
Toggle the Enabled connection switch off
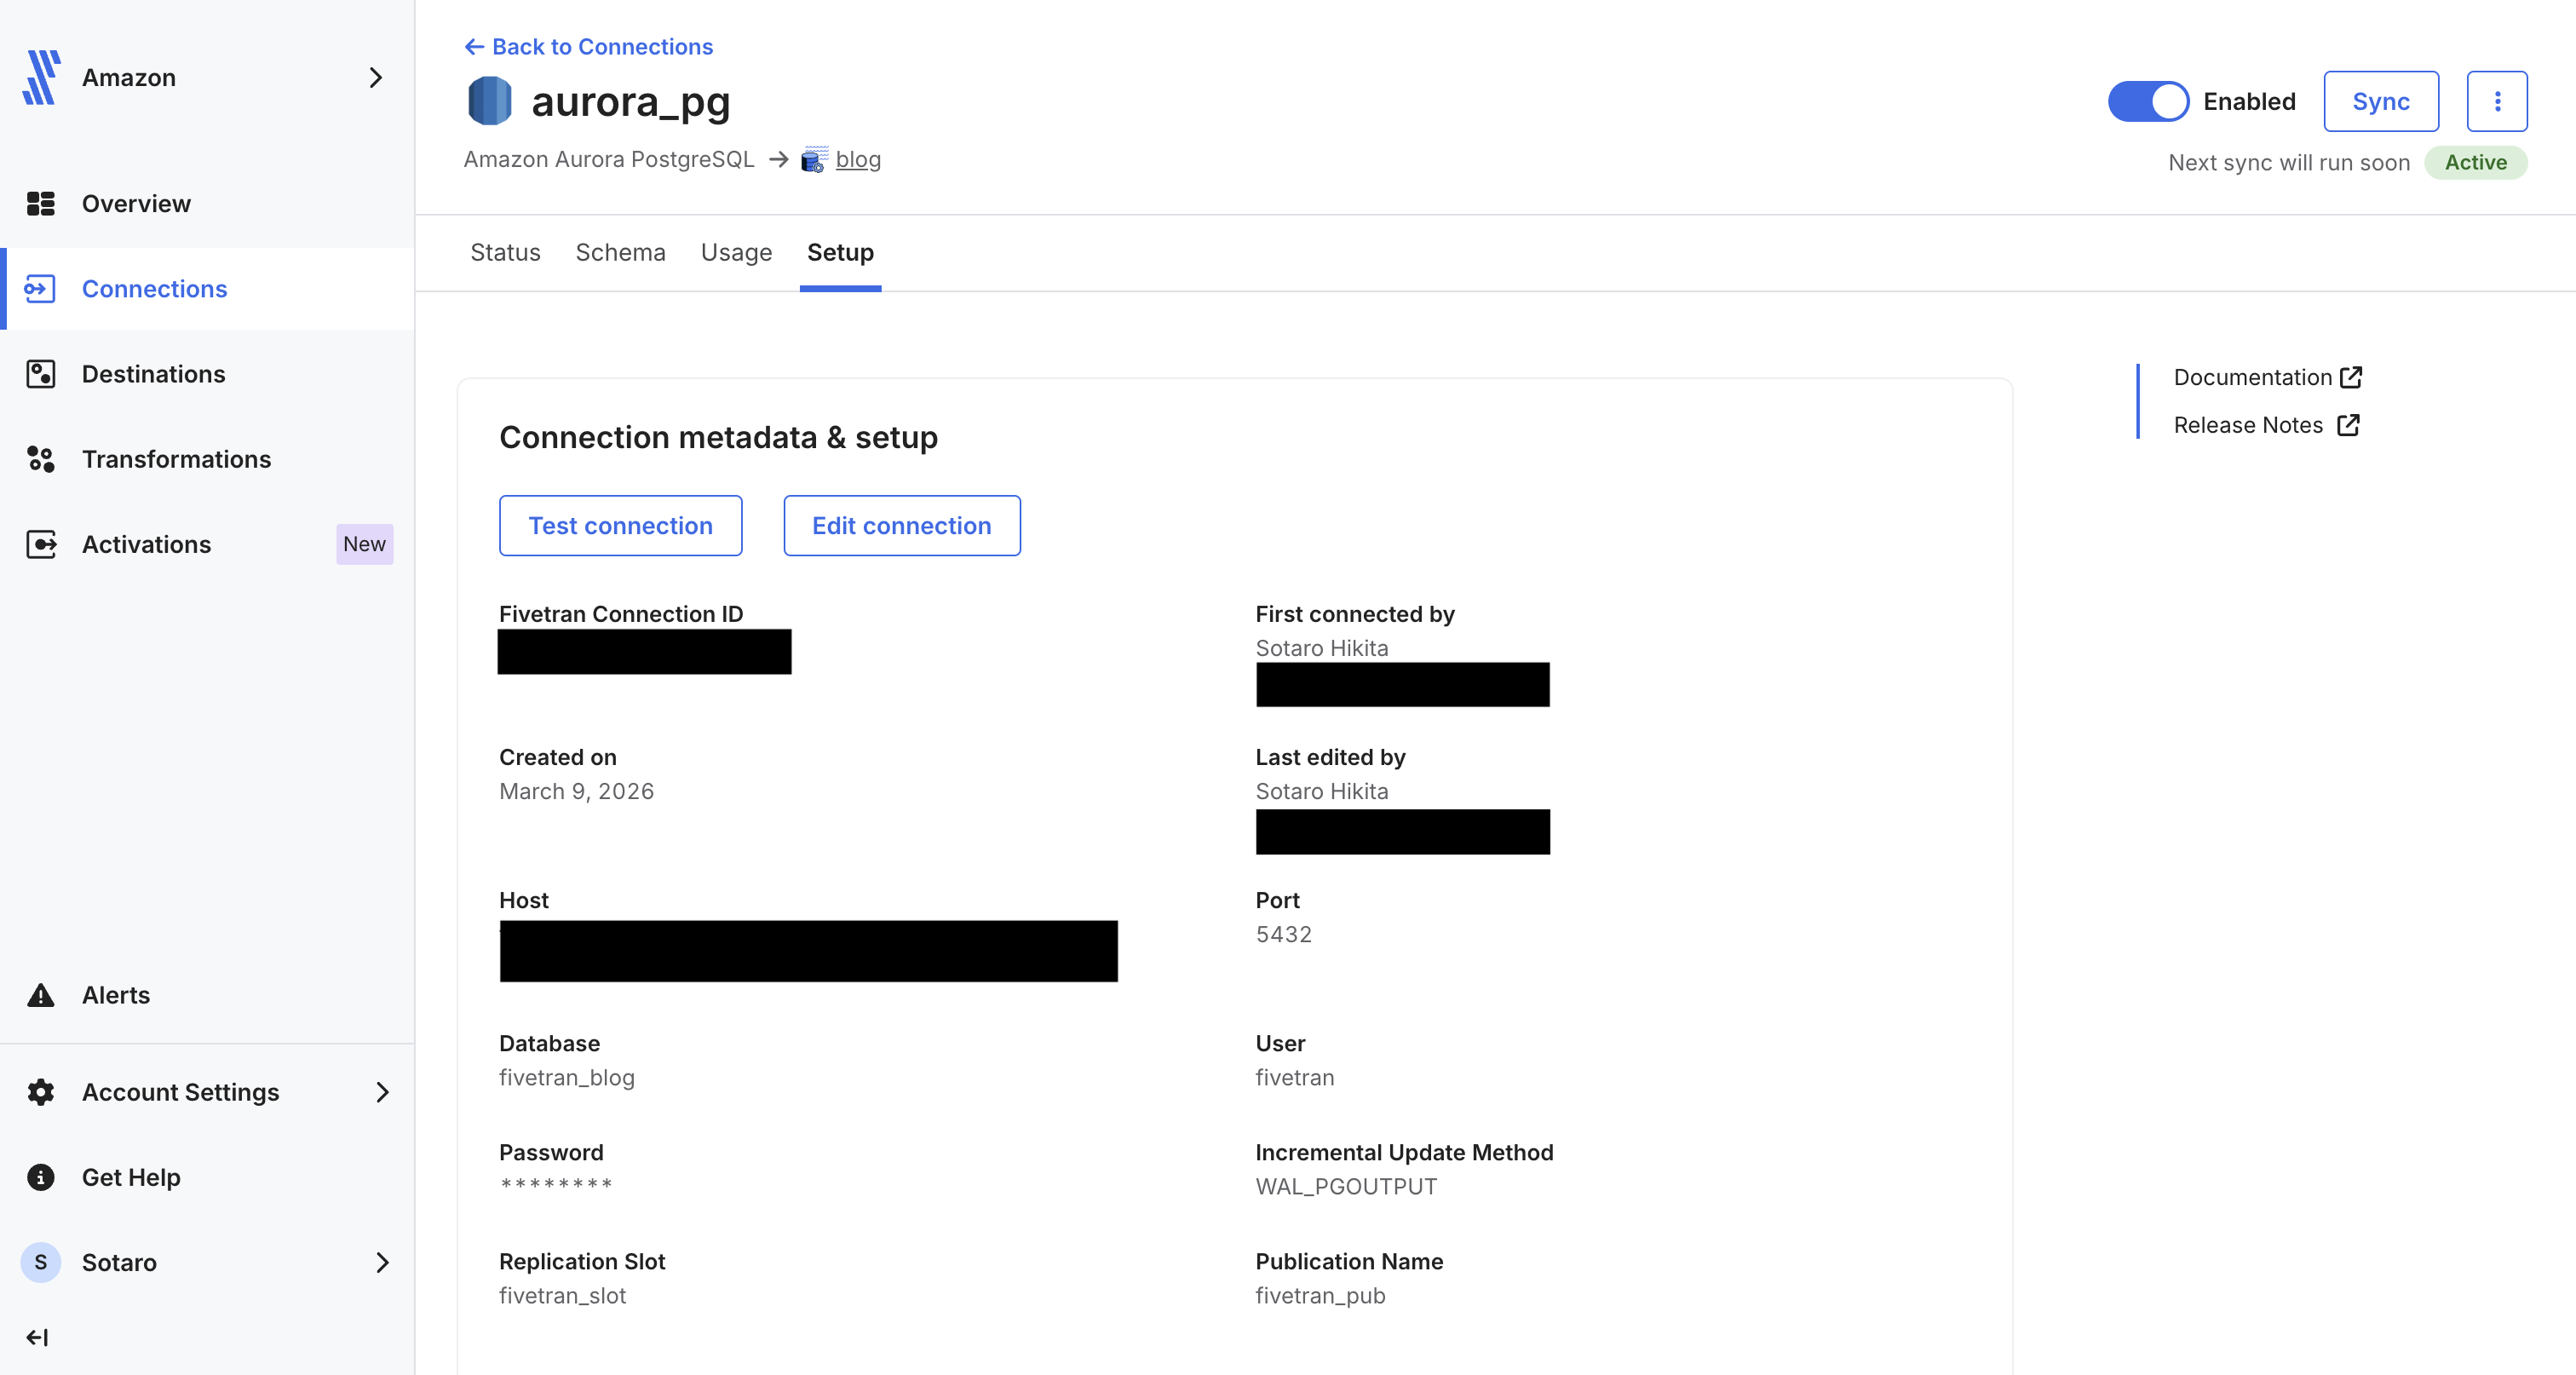tap(2148, 101)
